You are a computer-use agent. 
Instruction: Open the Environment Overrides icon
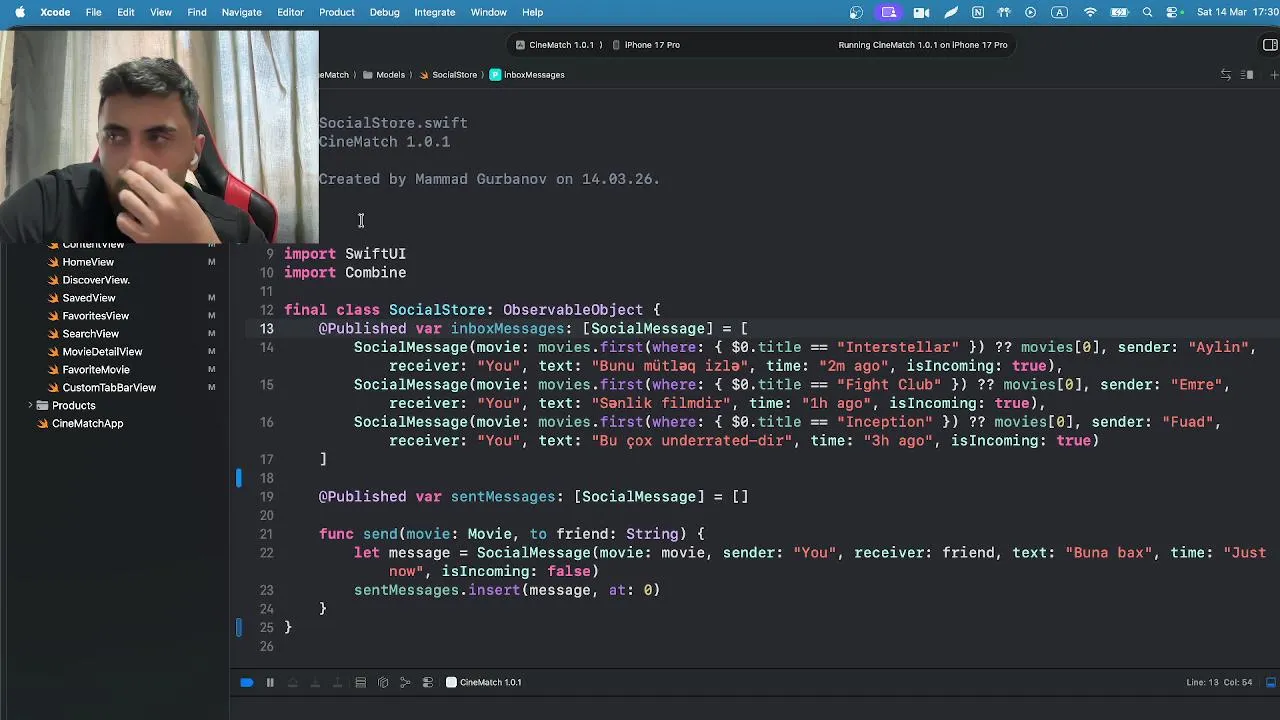click(428, 682)
